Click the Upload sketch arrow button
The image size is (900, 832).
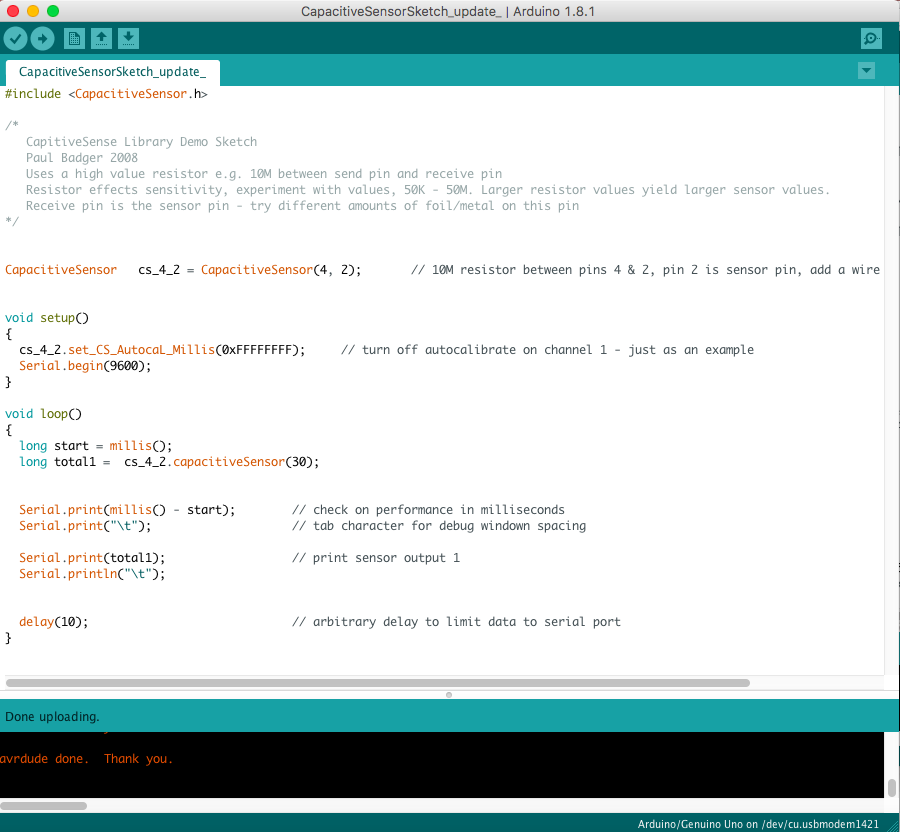tap(42, 39)
